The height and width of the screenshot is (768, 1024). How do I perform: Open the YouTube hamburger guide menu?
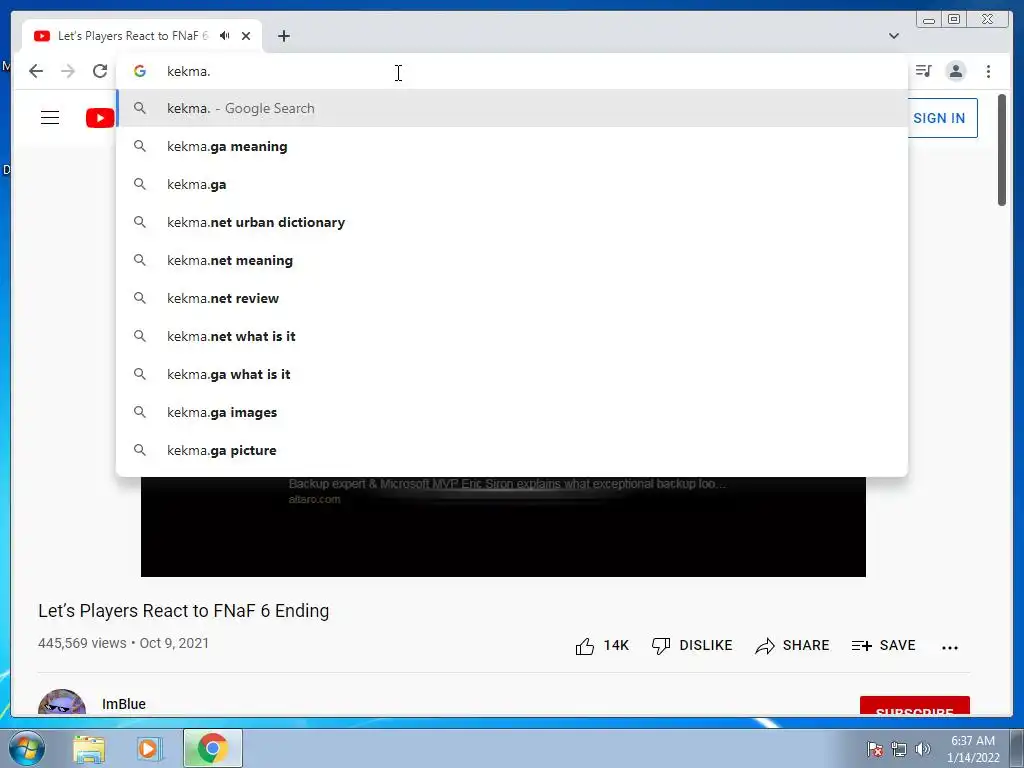(x=50, y=118)
